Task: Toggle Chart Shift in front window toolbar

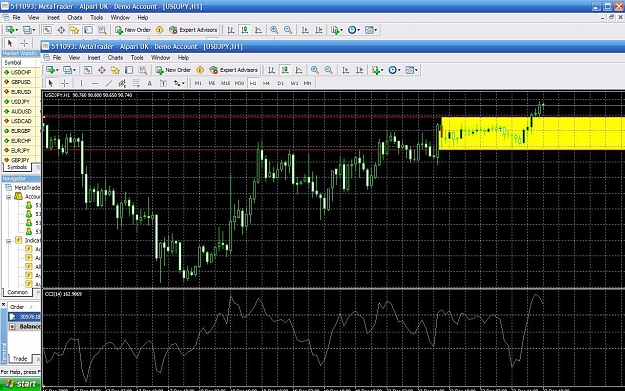Action: (x=360, y=70)
